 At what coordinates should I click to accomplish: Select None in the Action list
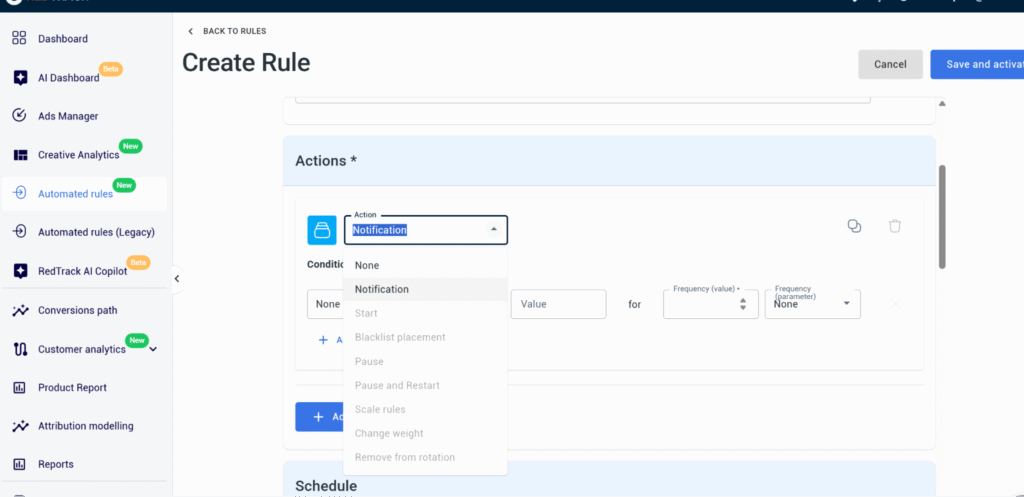(x=425, y=265)
